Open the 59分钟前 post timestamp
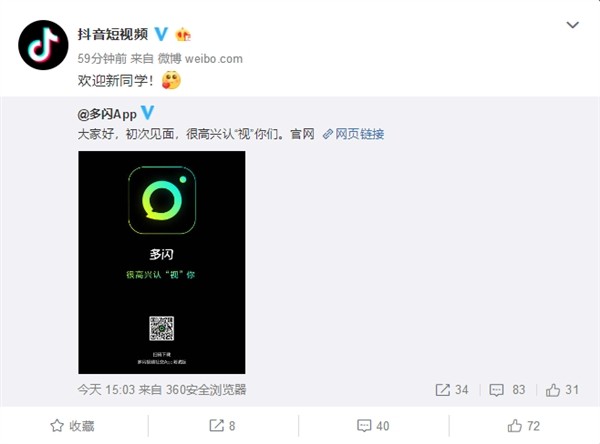The width and height of the screenshot is (600, 444). [102, 59]
